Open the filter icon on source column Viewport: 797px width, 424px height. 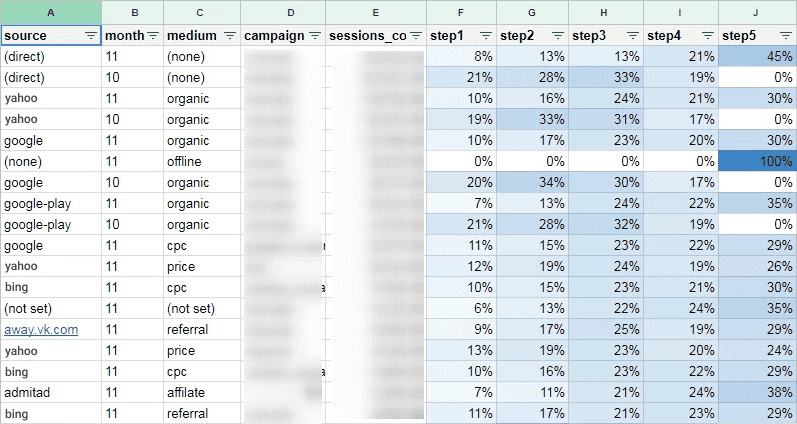pos(91,36)
